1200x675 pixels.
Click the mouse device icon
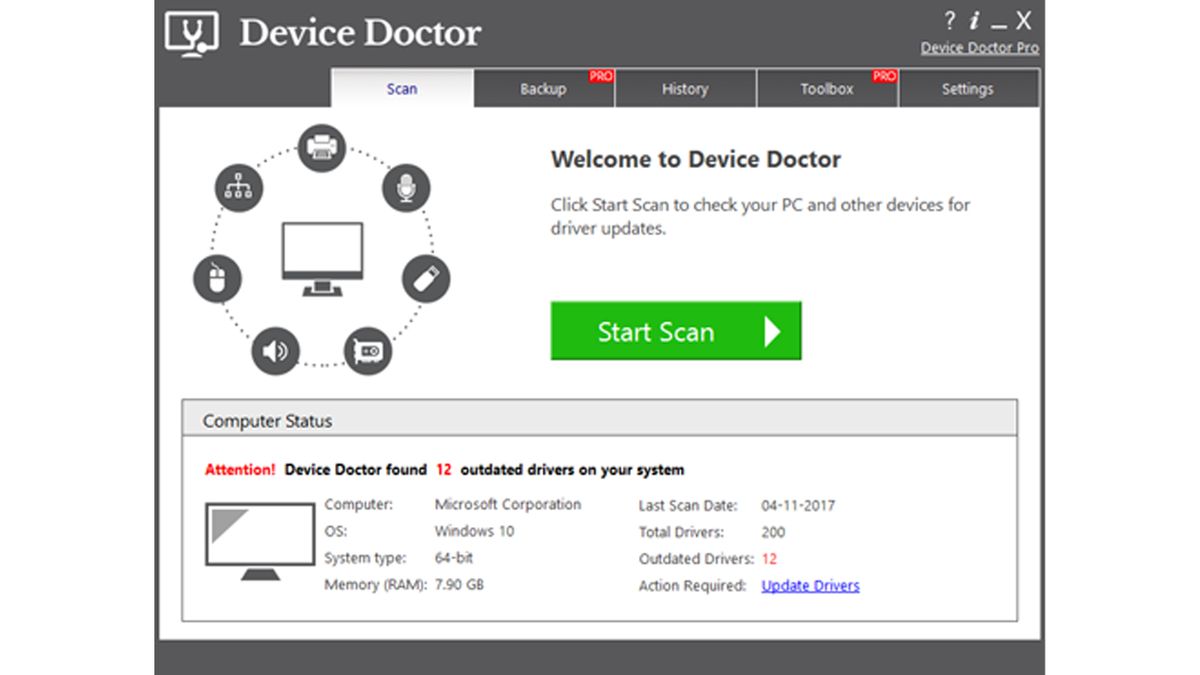218,278
